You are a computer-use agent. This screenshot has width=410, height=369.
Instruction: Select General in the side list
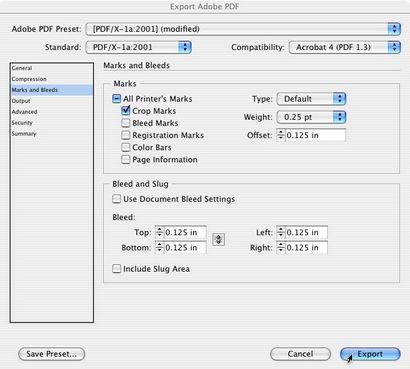tap(52, 68)
